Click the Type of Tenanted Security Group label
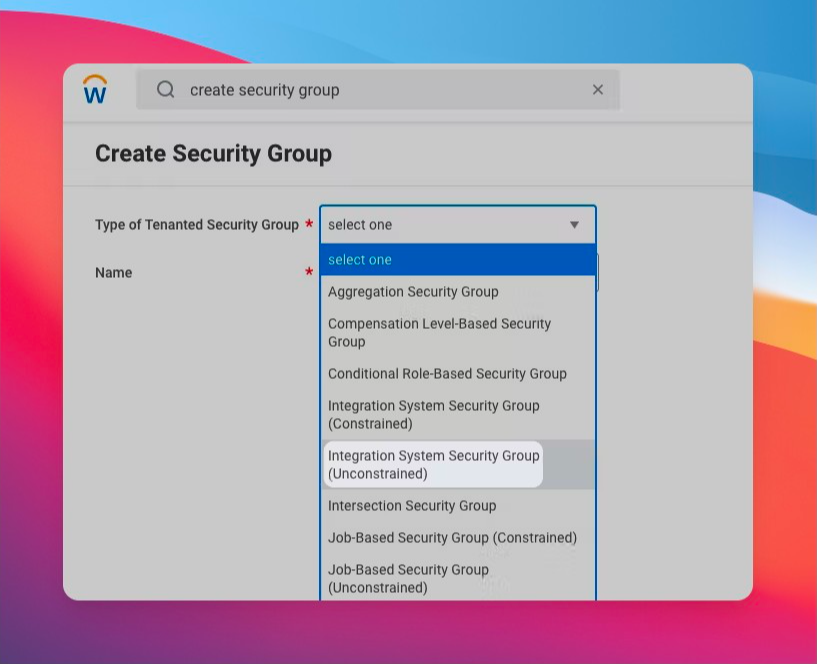Screen dimensions: 817x664 (x=197, y=225)
